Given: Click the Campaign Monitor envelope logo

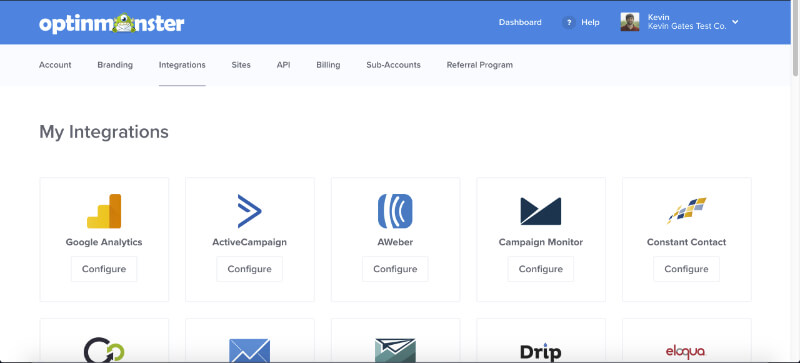Looking at the screenshot, I should [541, 211].
